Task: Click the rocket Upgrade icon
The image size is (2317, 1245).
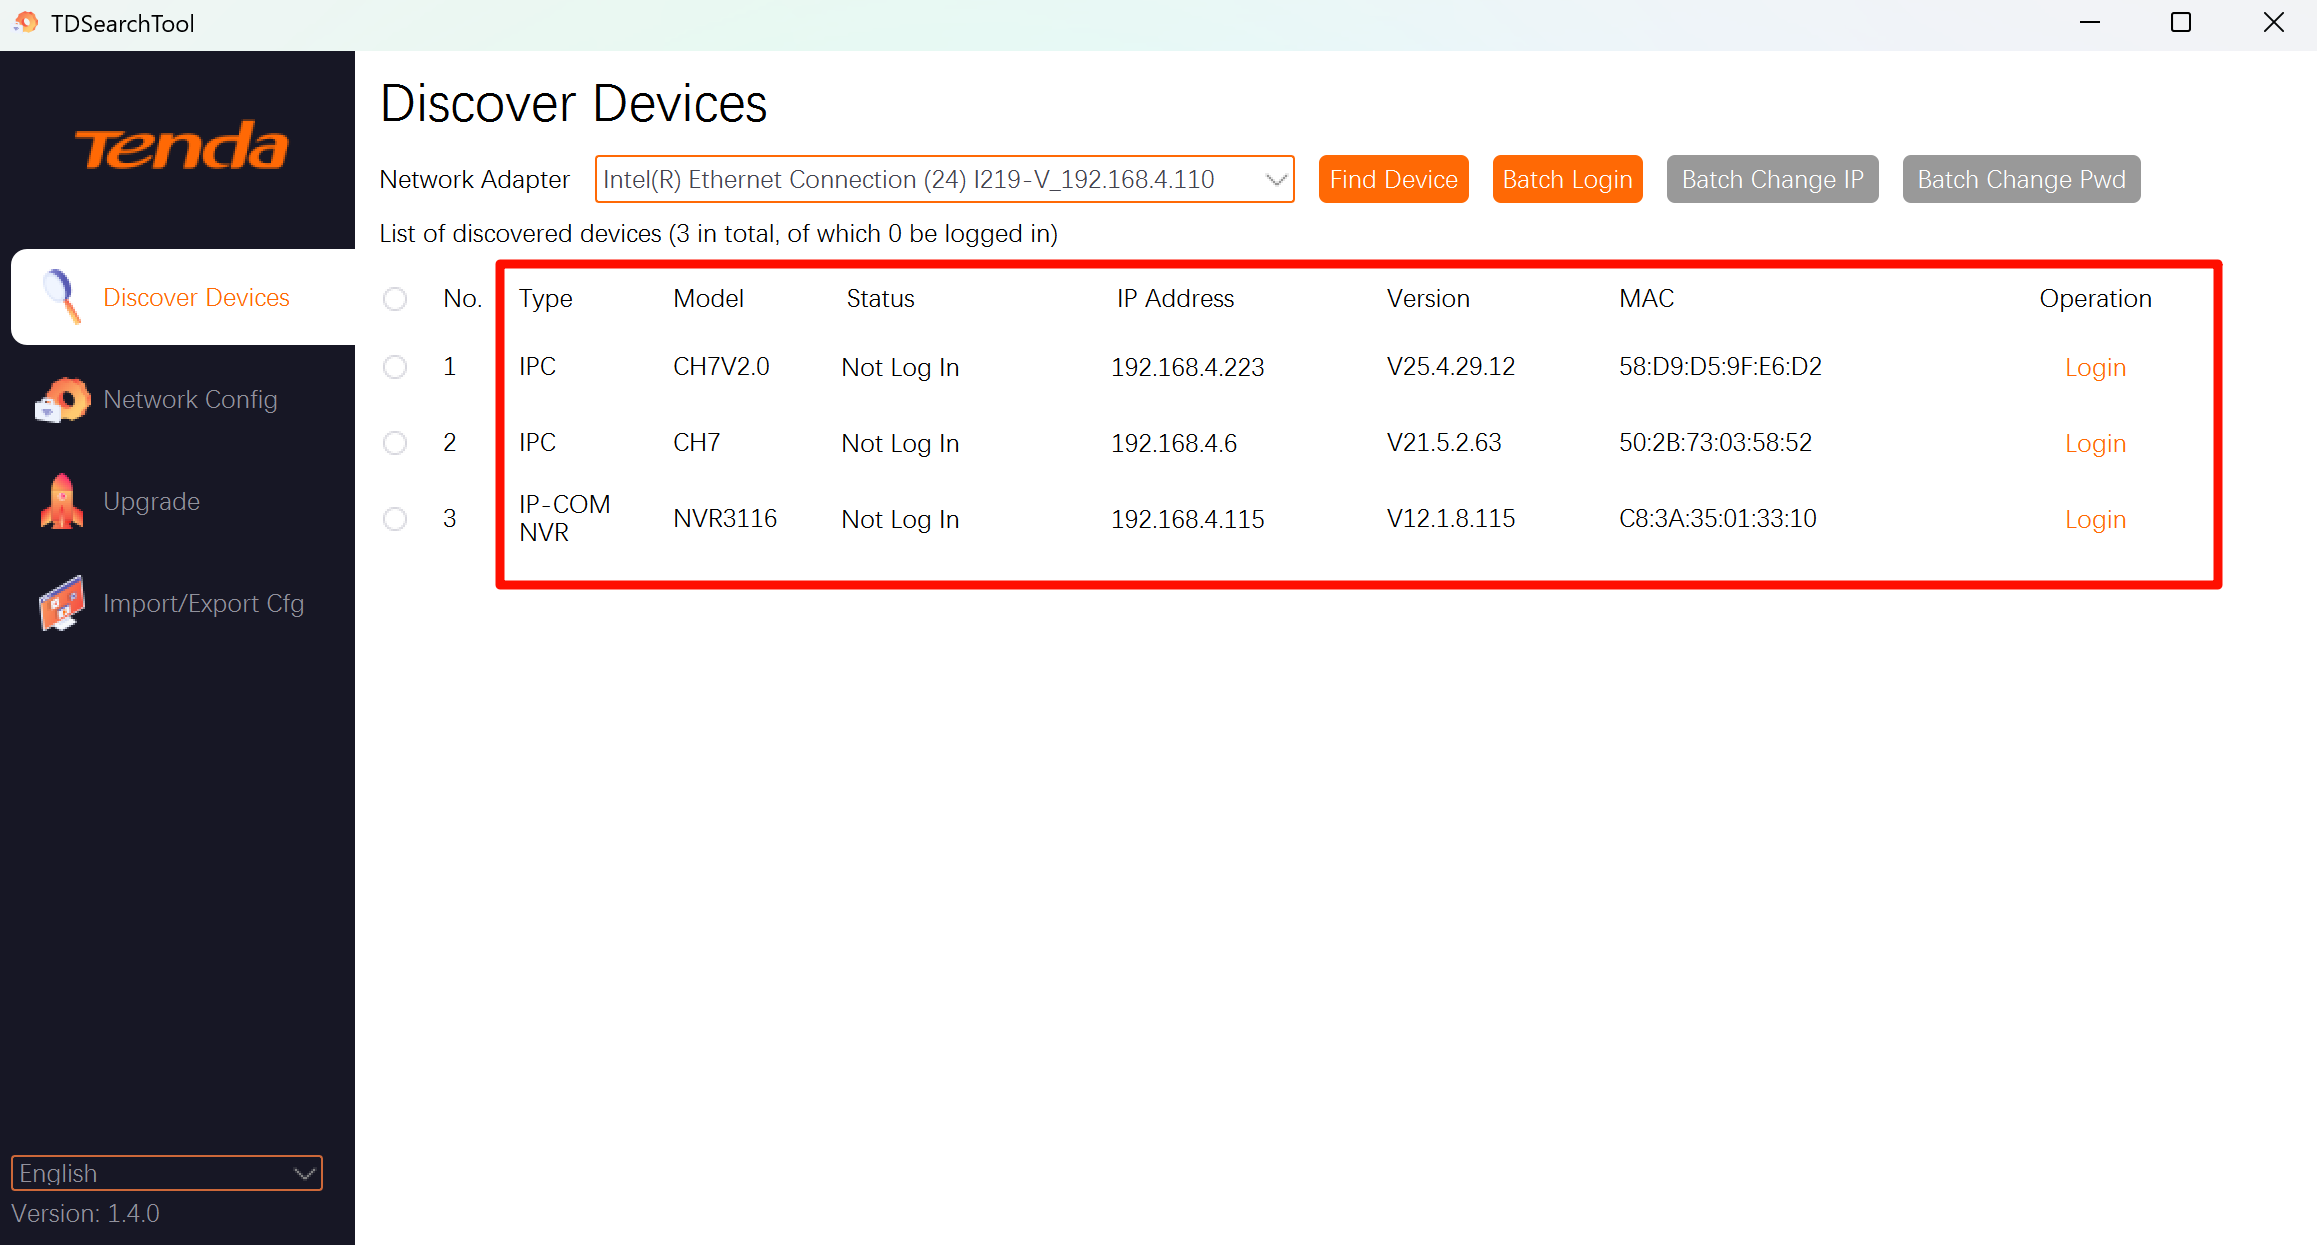Action: [x=62, y=501]
